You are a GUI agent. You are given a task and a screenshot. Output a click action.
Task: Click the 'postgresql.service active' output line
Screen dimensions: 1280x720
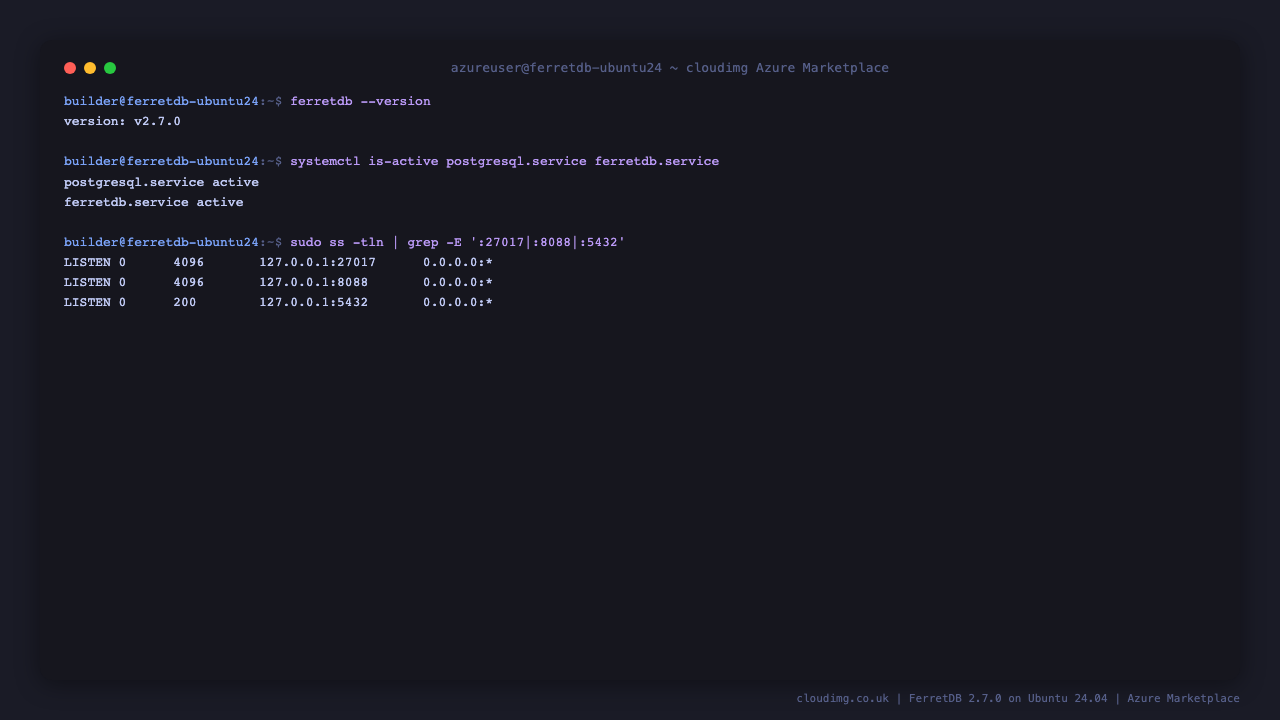[161, 182]
